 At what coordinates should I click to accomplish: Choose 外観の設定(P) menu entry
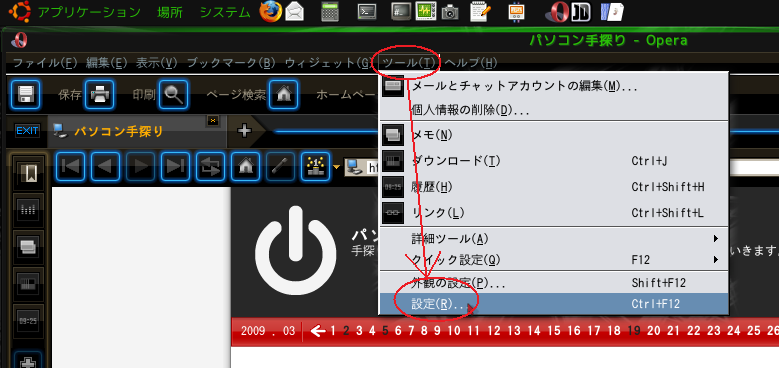tap(553, 283)
